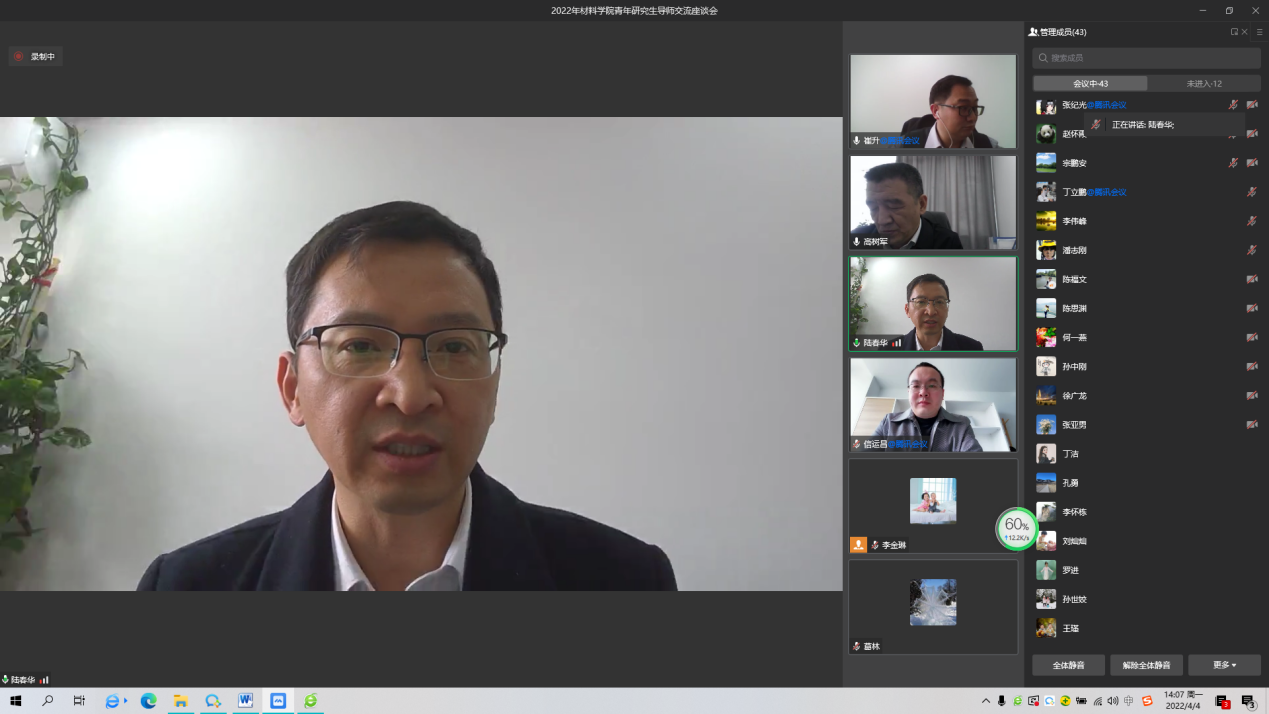Toggle camera for 宗鹏安

(x=1251, y=163)
